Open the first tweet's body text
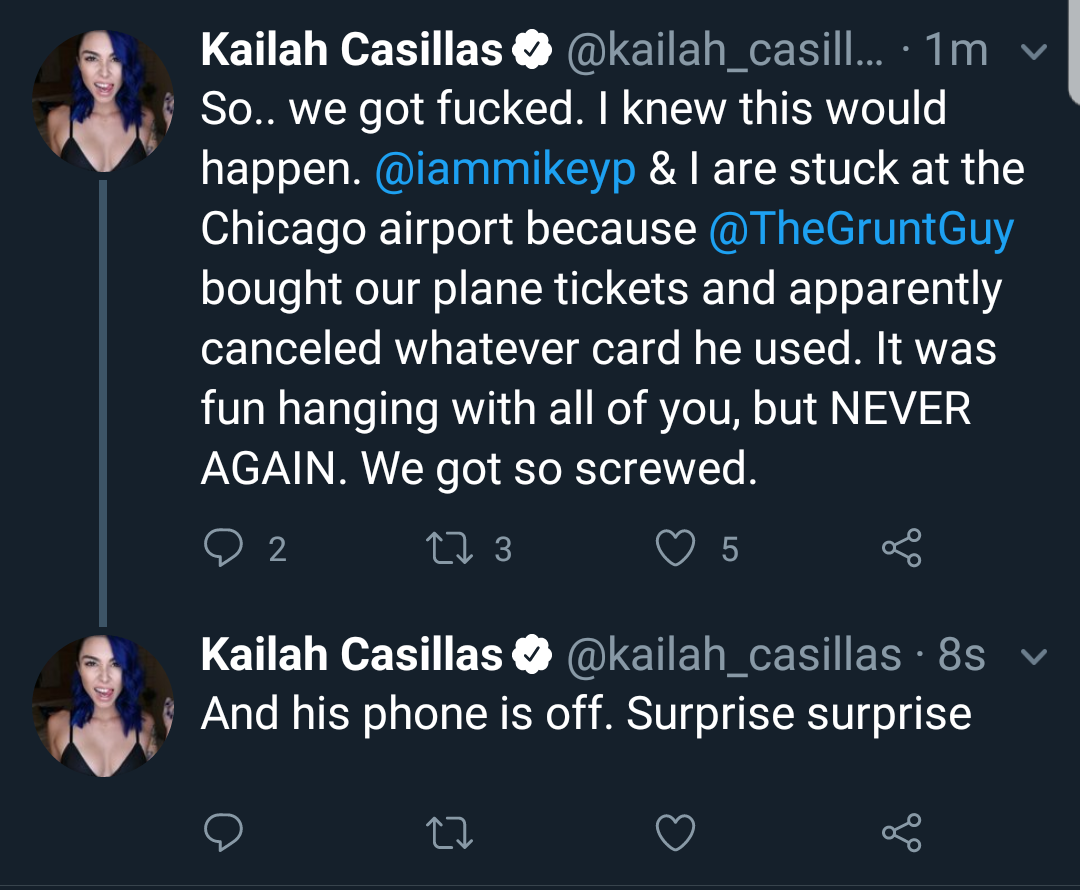The image size is (1080, 890). tap(613, 289)
